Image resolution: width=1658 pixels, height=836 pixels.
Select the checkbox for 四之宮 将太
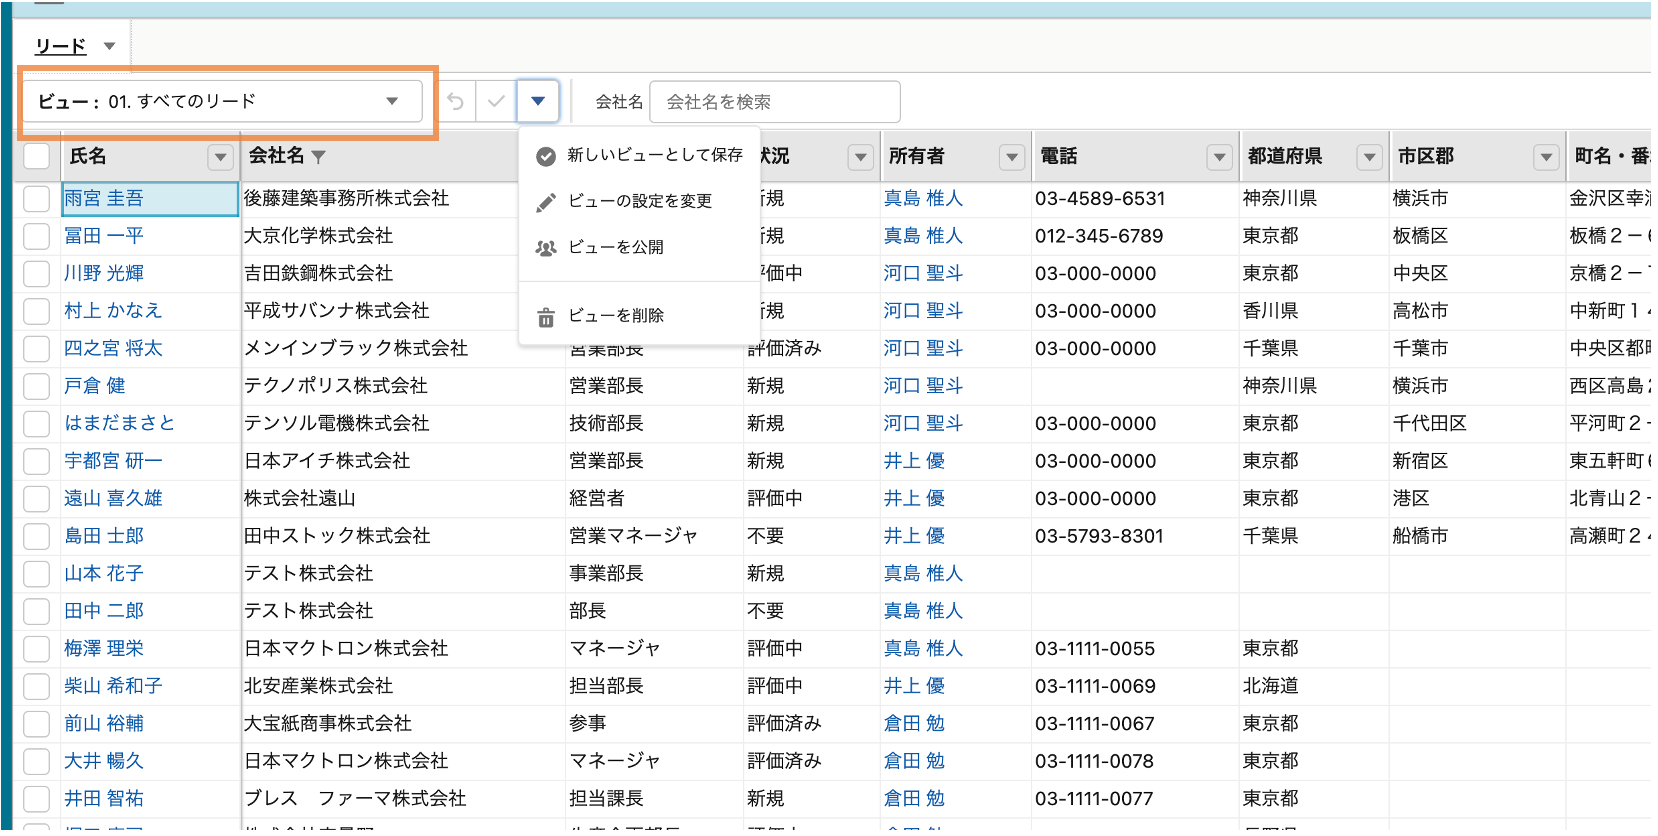click(37, 349)
